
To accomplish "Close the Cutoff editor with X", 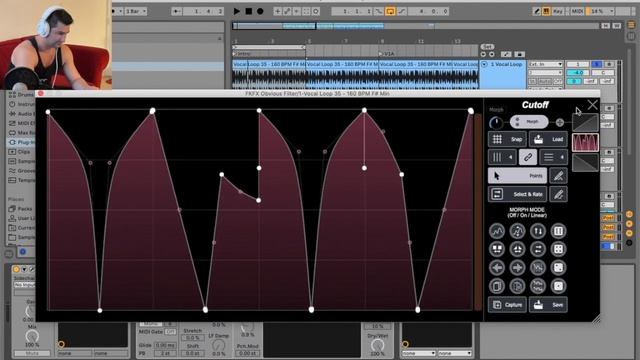I will 592,105.
